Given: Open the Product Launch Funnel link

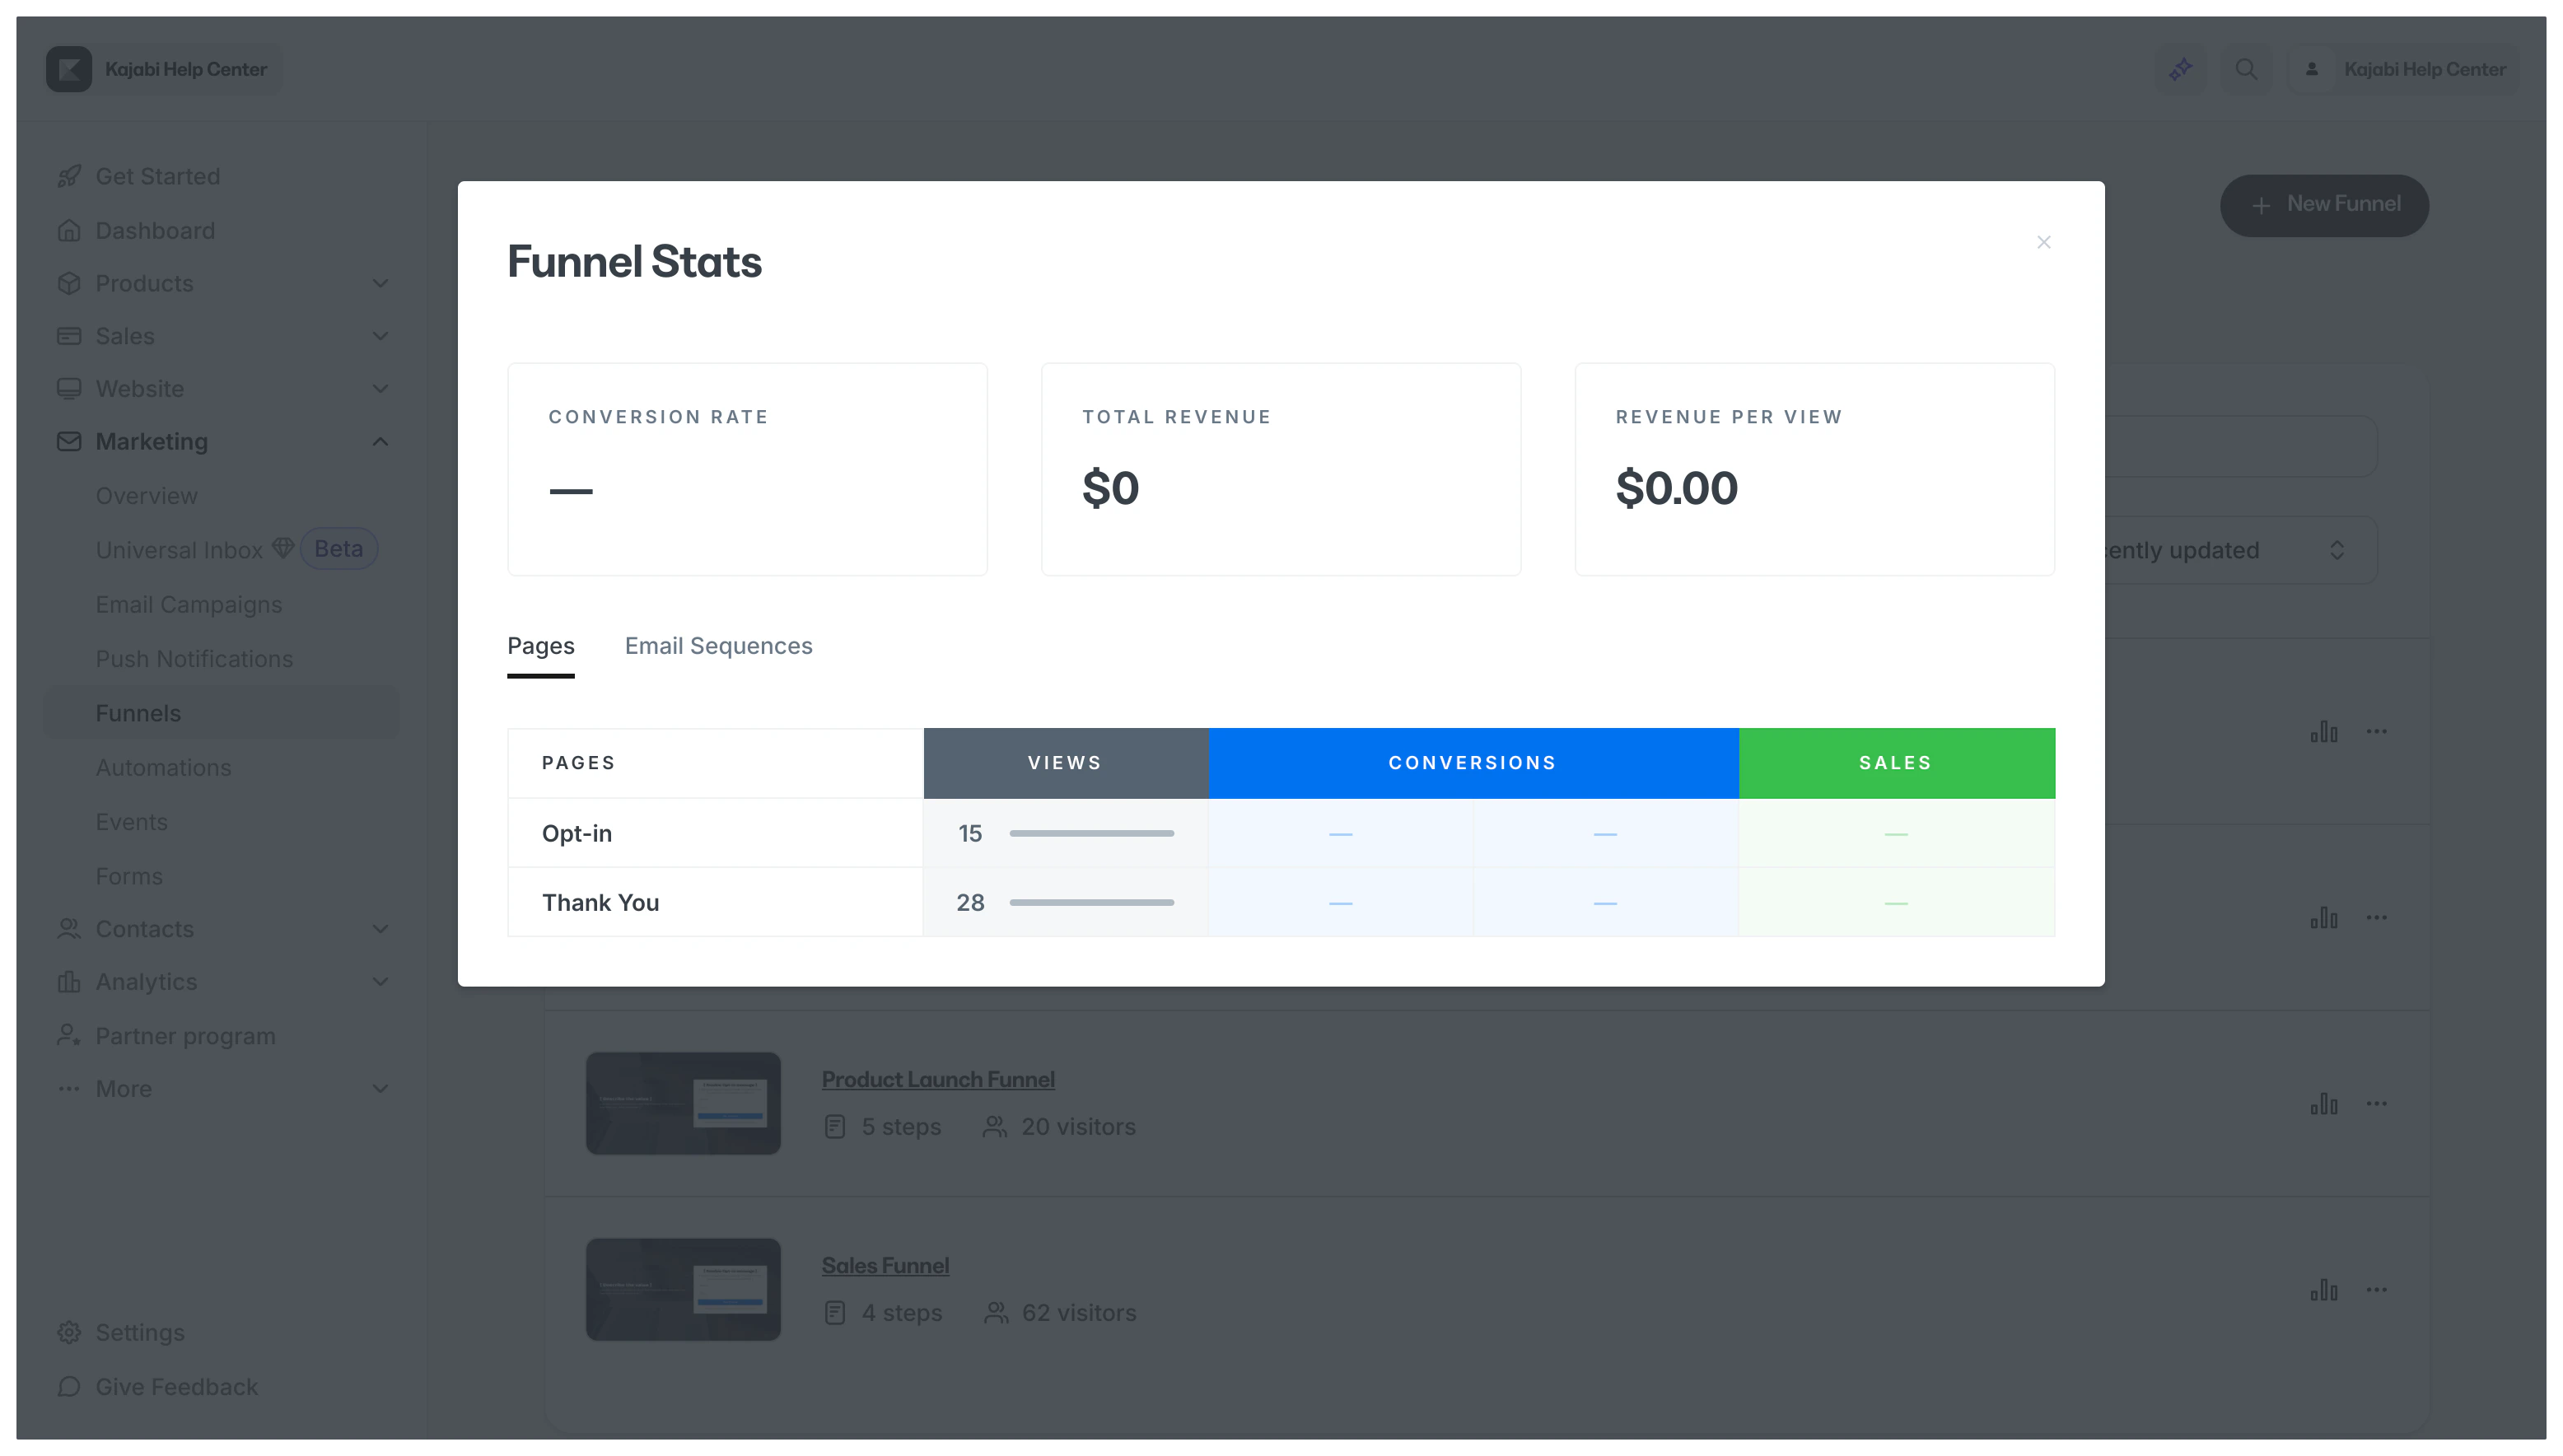Looking at the screenshot, I should pos(938,1079).
